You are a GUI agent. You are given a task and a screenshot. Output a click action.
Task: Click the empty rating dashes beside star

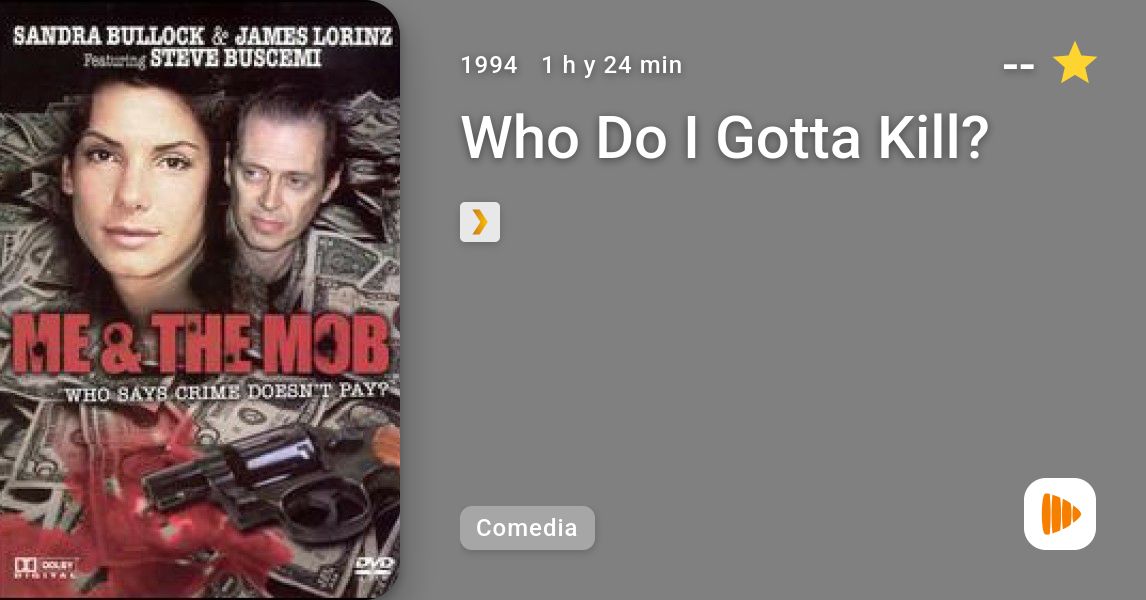1018,66
